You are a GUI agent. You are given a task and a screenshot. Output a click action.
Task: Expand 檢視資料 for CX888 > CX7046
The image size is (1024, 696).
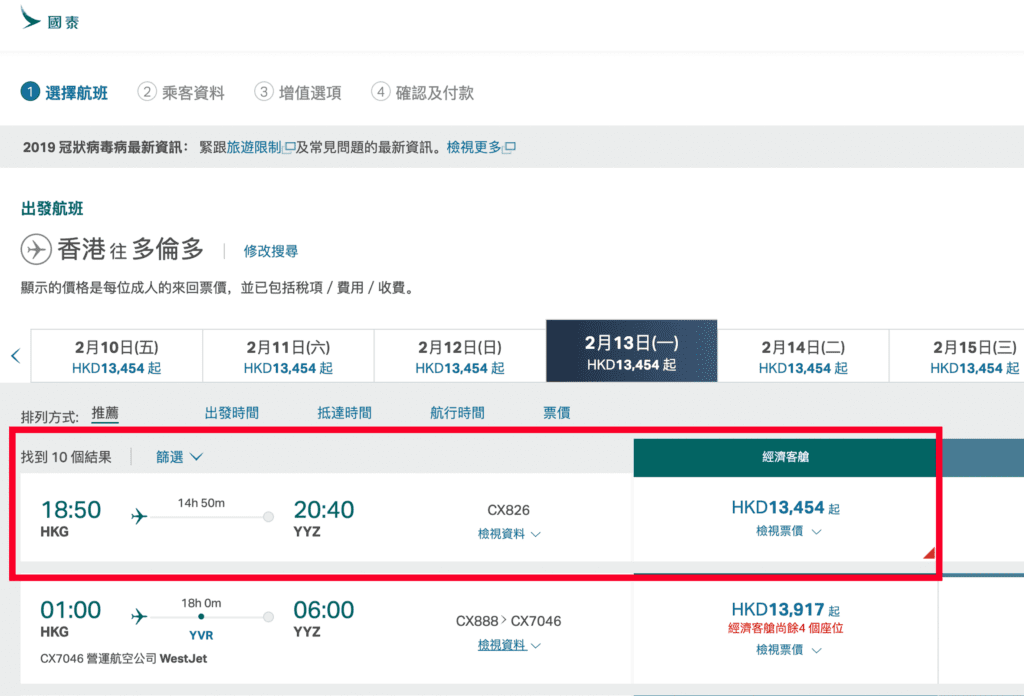pos(509,645)
